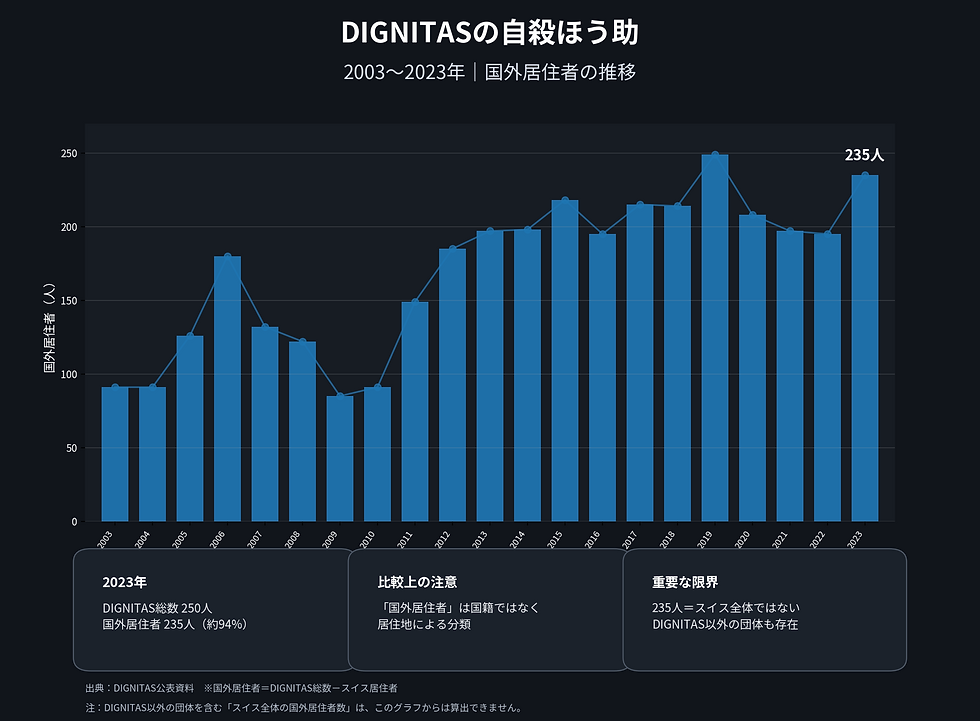This screenshot has height=721, width=980.
Task: Click the text "DIGNITAS以外の団体も存在"
Action: (x=725, y=624)
